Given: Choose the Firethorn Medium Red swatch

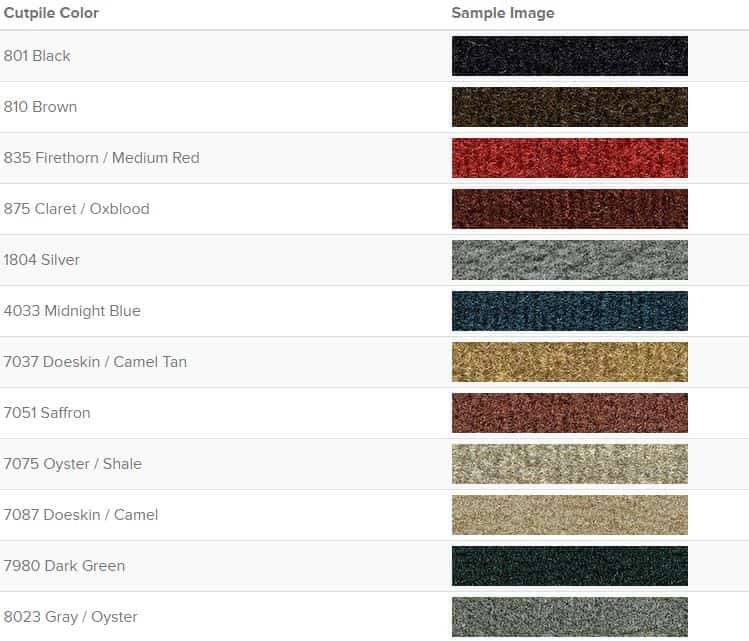Looking at the screenshot, I should [x=570, y=158].
